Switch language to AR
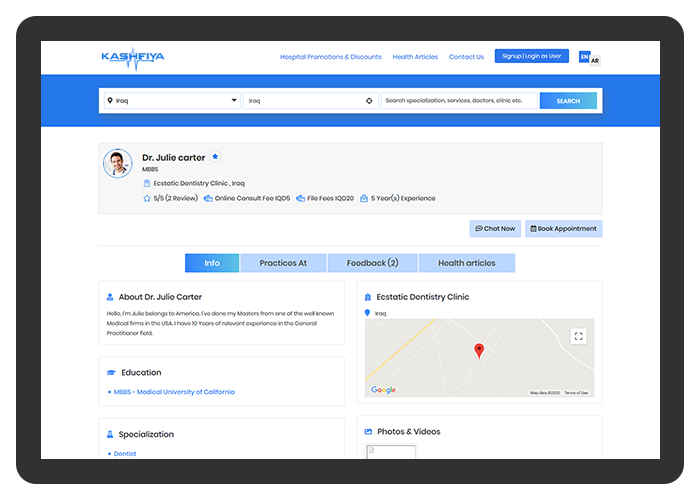The width and height of the screenshot is (700, 500). point(596,60)
